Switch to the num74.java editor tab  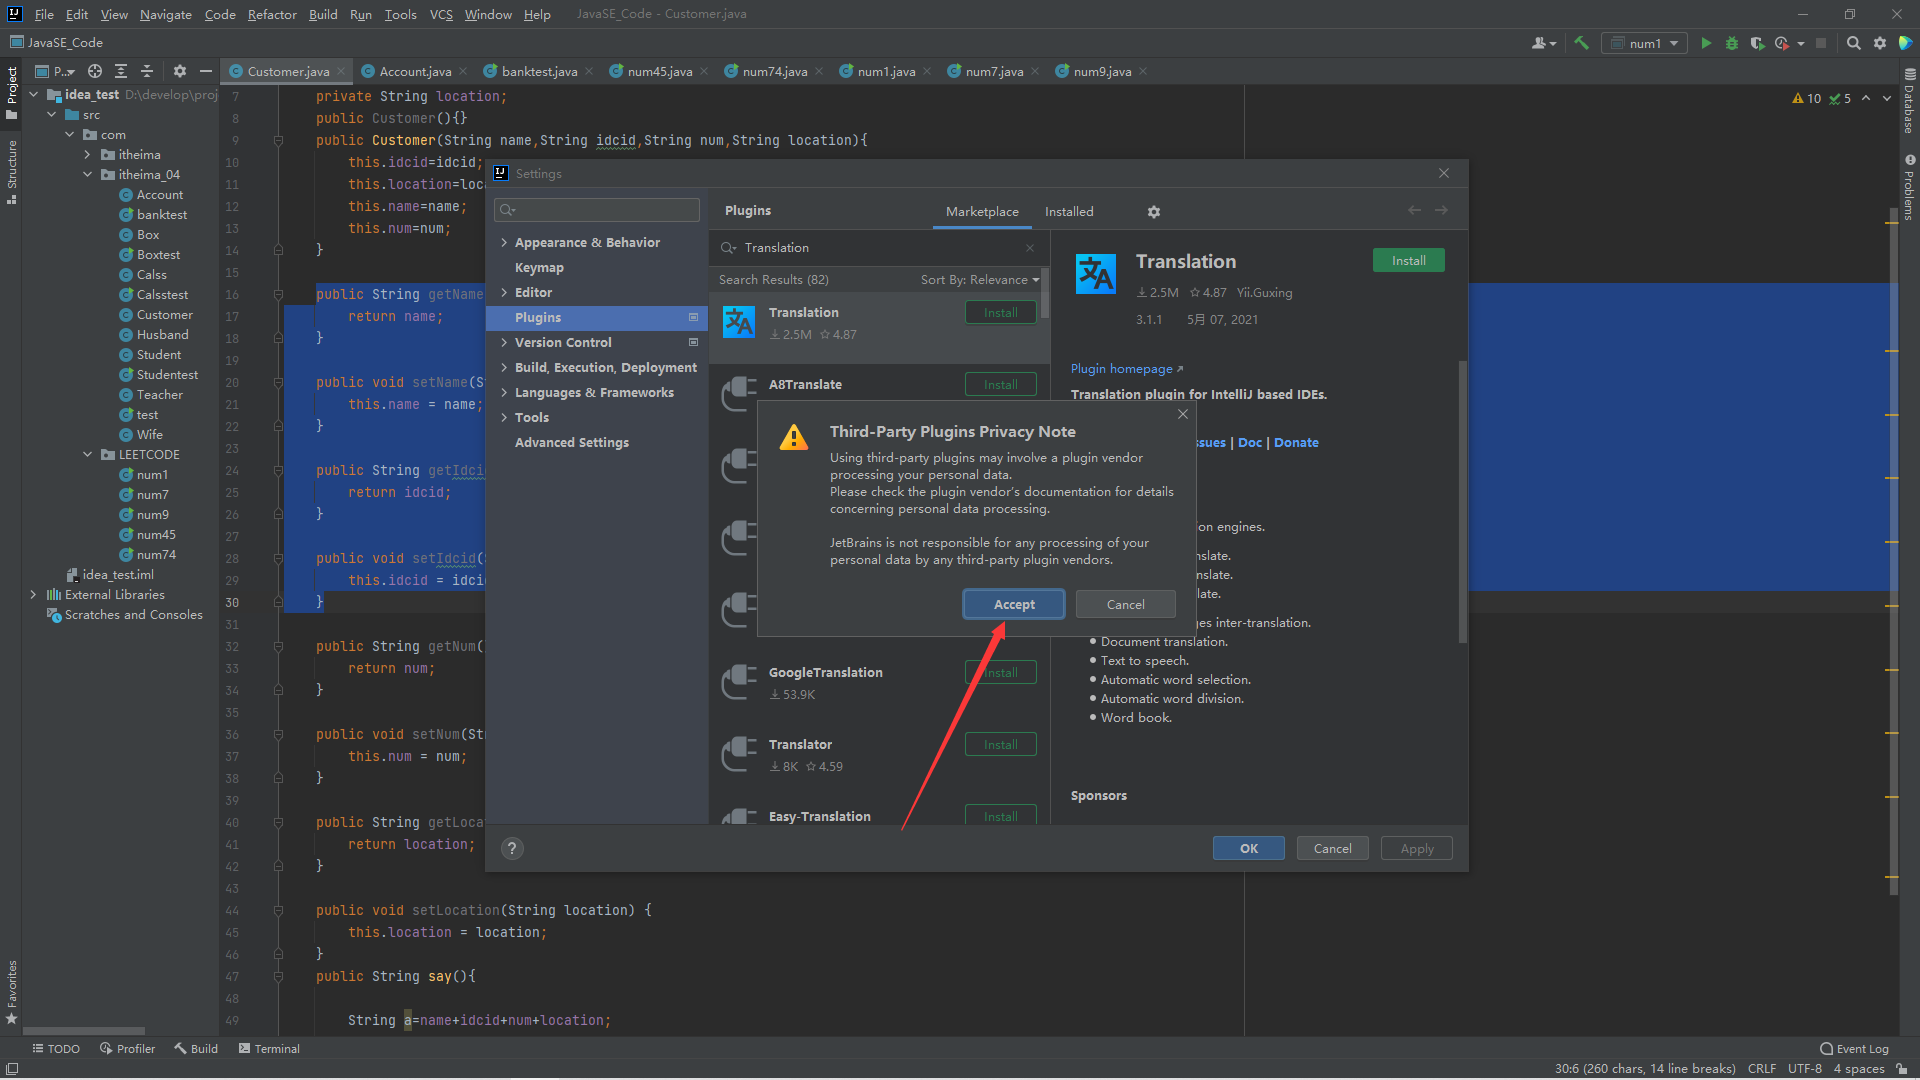774,71
